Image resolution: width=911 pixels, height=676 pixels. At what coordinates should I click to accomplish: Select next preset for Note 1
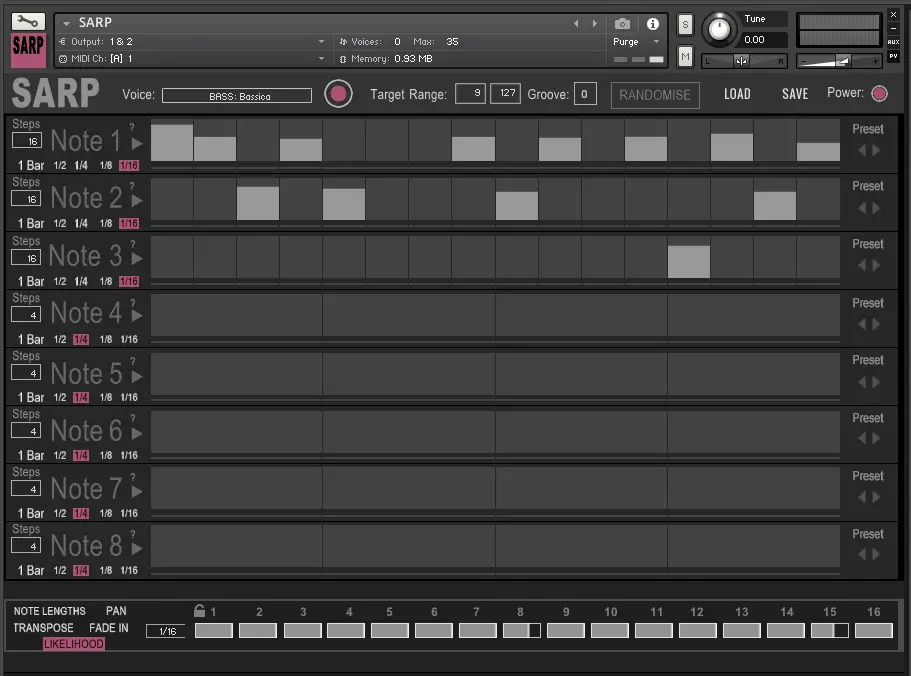tap(876, 150)
